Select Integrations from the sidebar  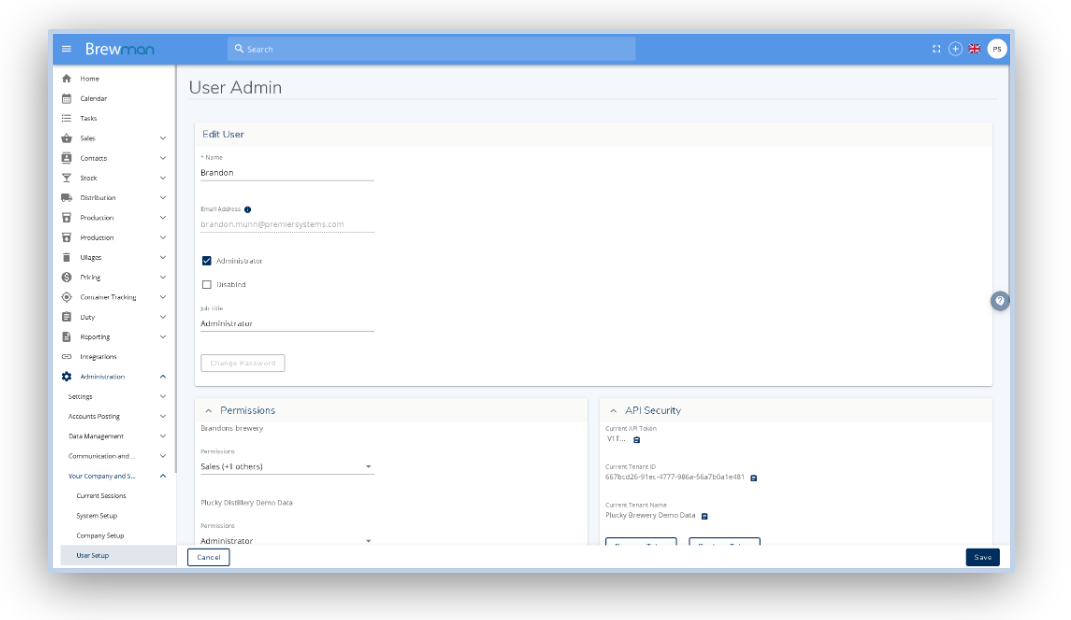[99, 356]
